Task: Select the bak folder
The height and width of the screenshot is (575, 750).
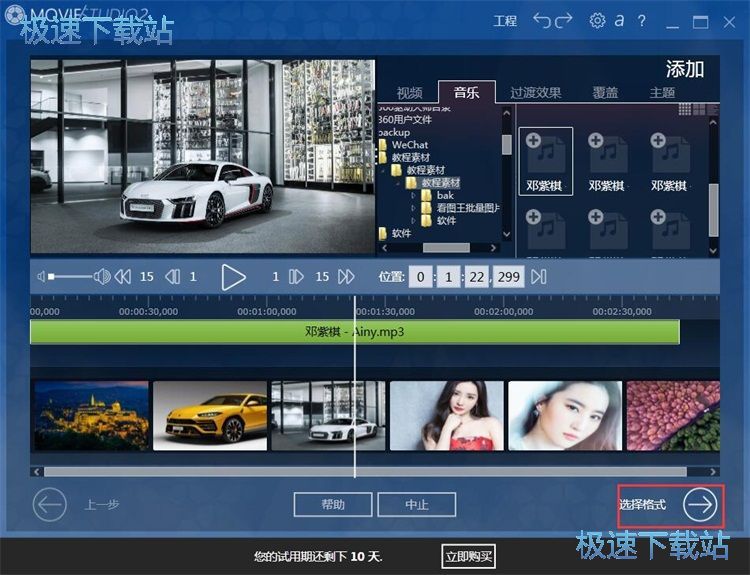Action: click(445, 195)
